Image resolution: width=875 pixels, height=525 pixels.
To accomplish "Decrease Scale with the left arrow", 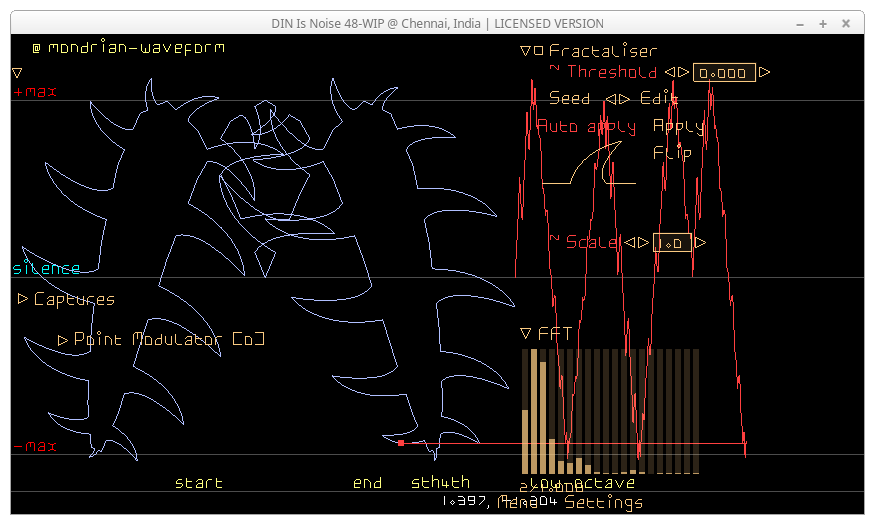I will 630,242.
